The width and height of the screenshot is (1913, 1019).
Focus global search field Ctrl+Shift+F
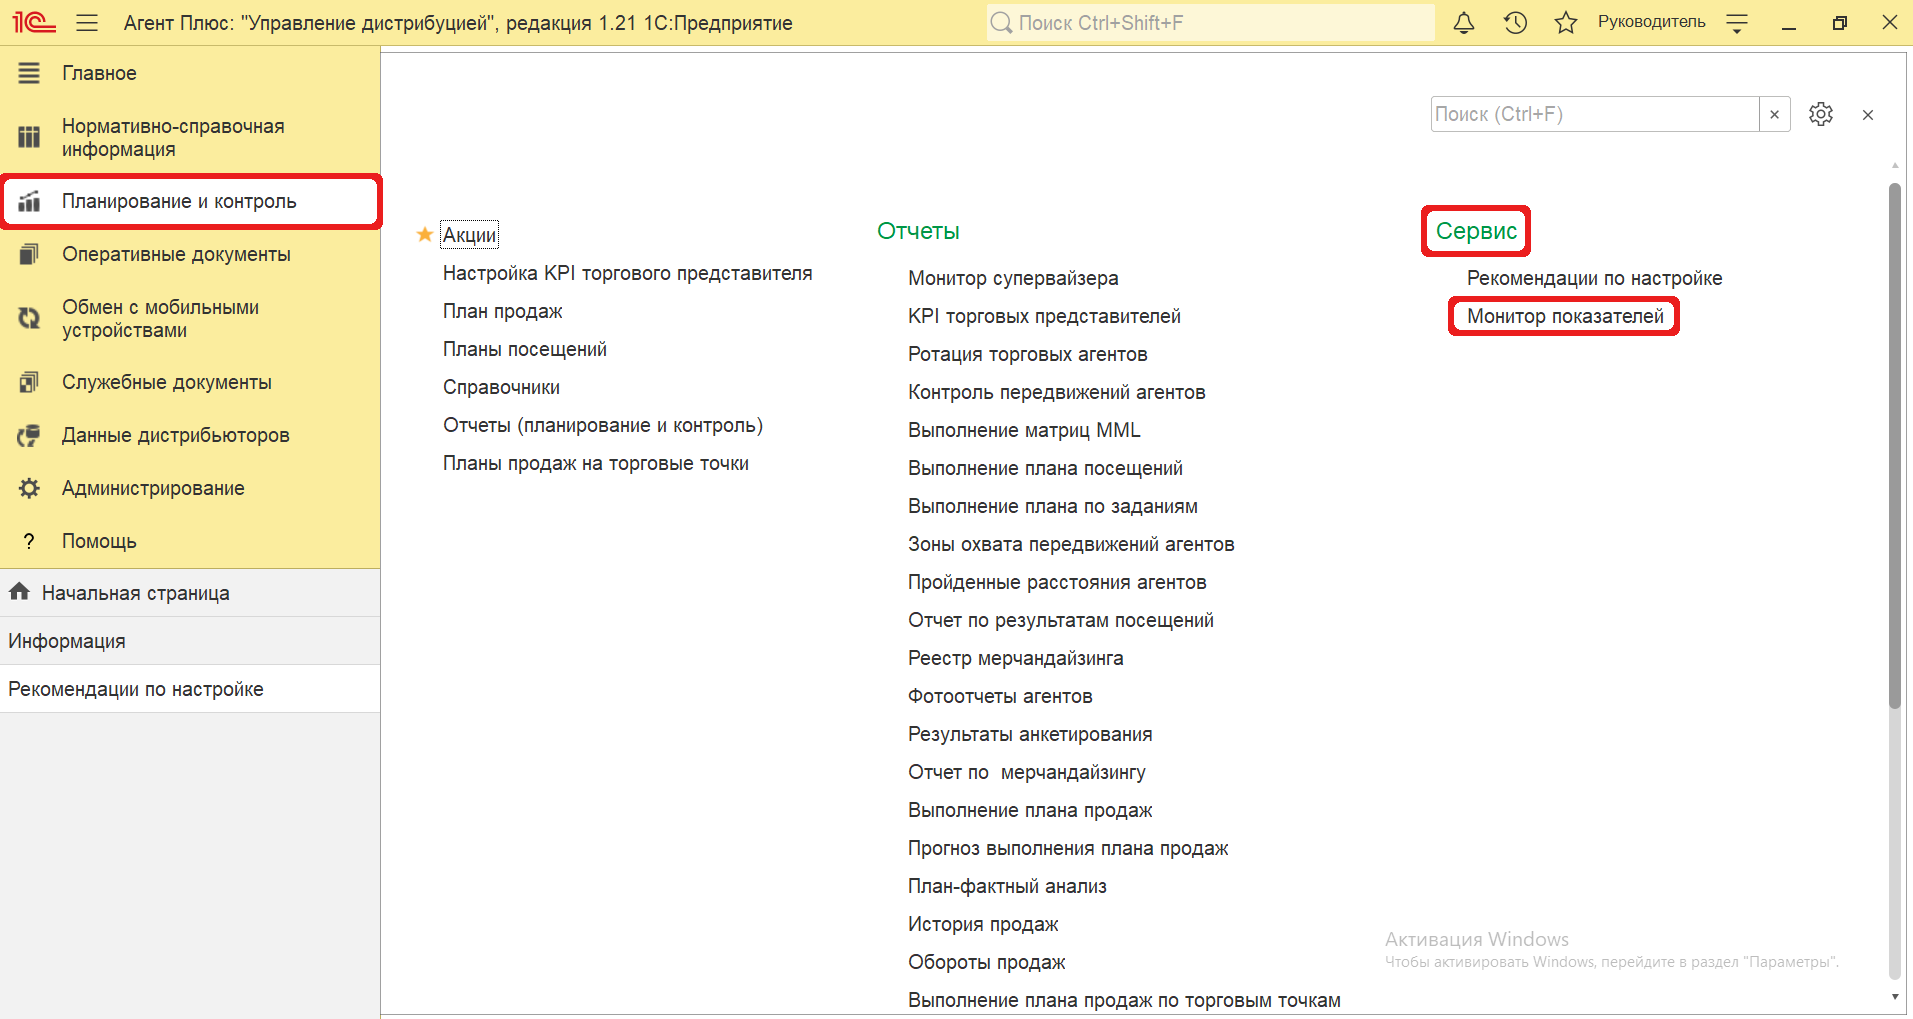(x=1211, y=22)
